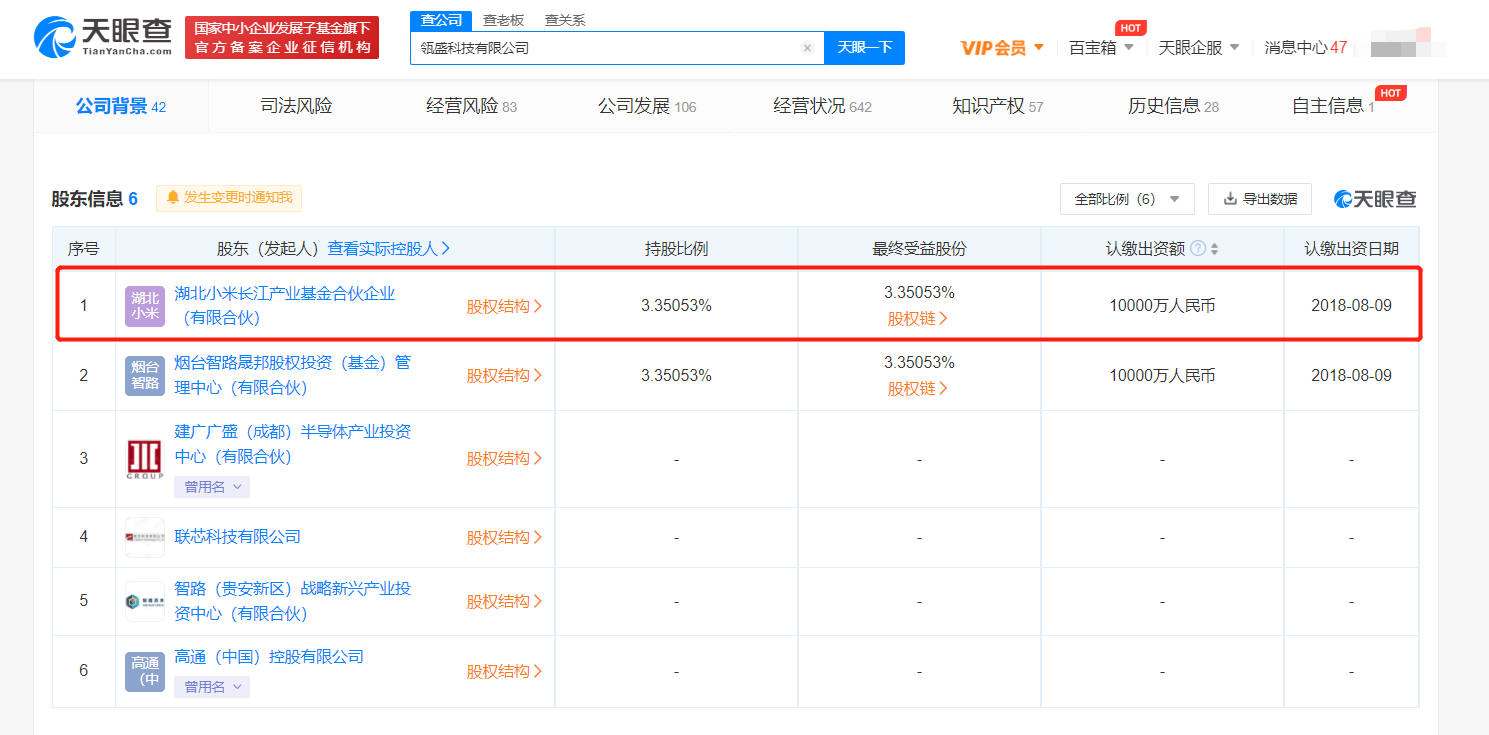
Task: Switch to the 历史信息 tab
Action: click(x=1173, y=106)
